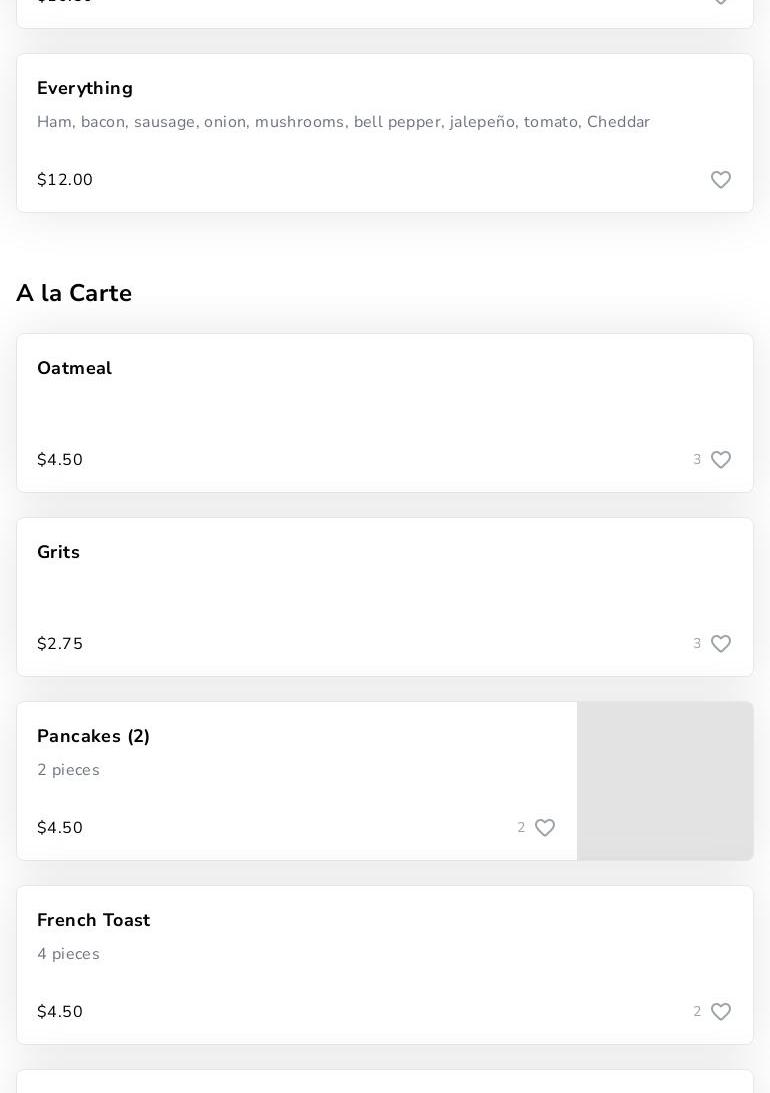Click the like count on French Toast
Viewport: 770px width, 1093px height.
point(697,1012)
